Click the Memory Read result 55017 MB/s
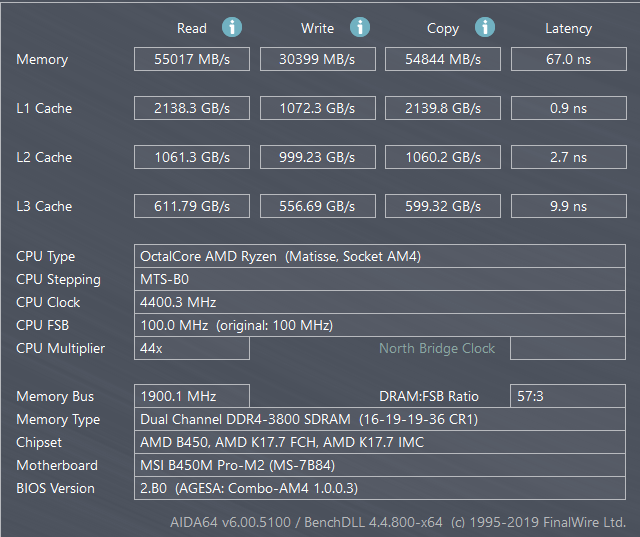The width and height of the screenshot is (640, 537). point(191,59)
